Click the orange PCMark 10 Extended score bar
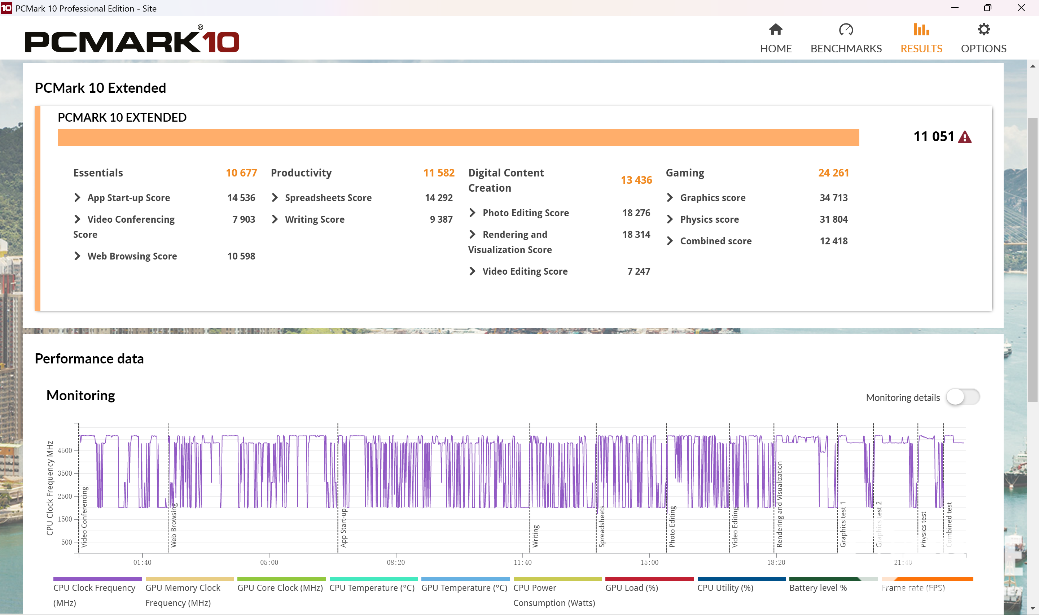 [458, 137]
